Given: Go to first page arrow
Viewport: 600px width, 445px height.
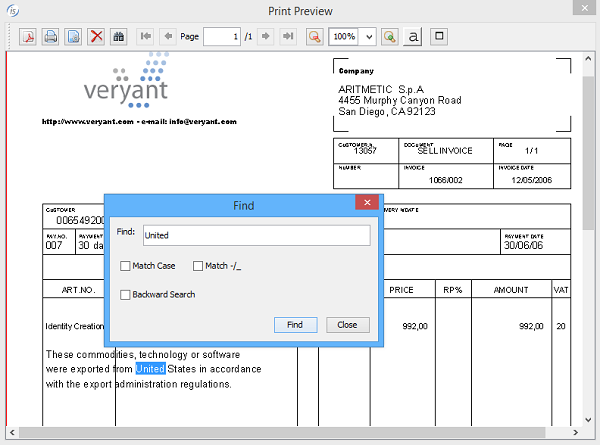Looking at the screenshot, I should coord(146,36).
